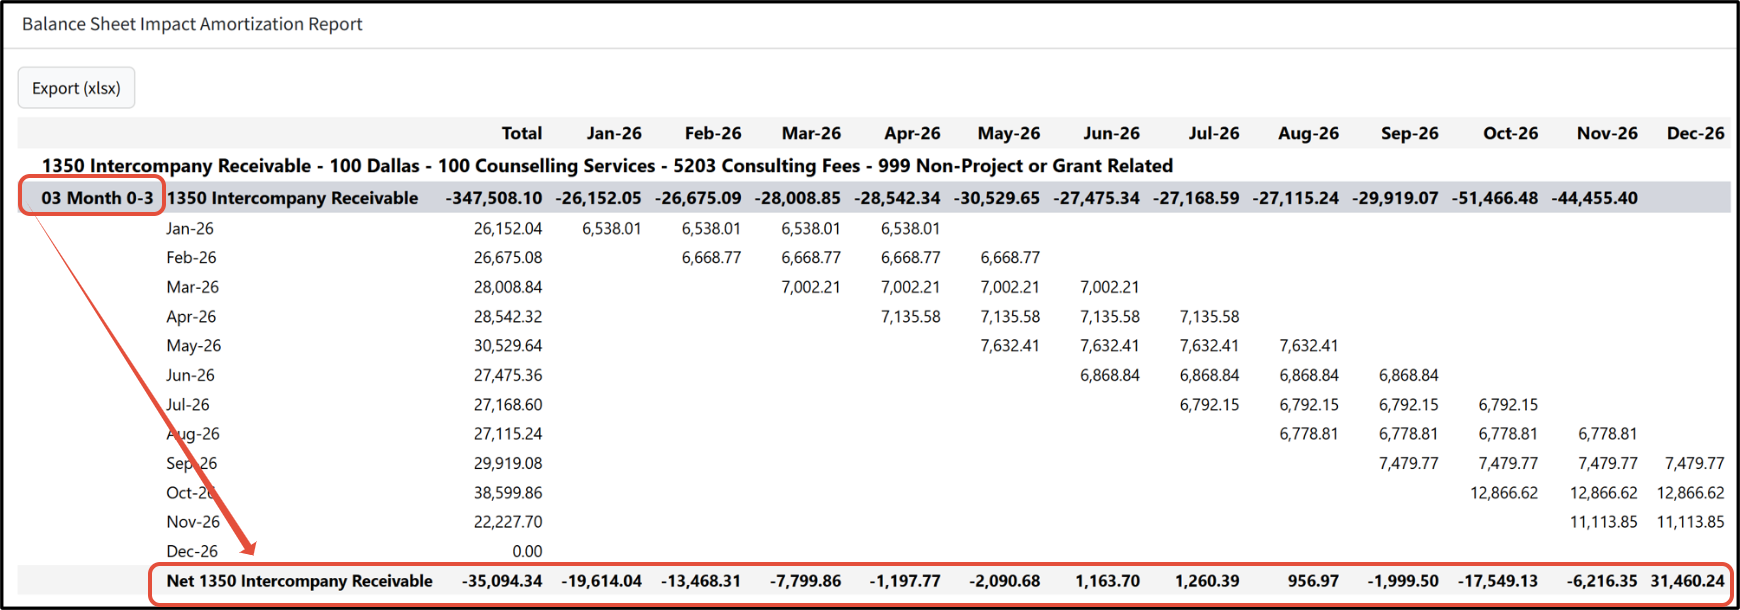Click the total value -347,508.10
The width and height of the screenshot is (1740, 610).
point(494,198)
